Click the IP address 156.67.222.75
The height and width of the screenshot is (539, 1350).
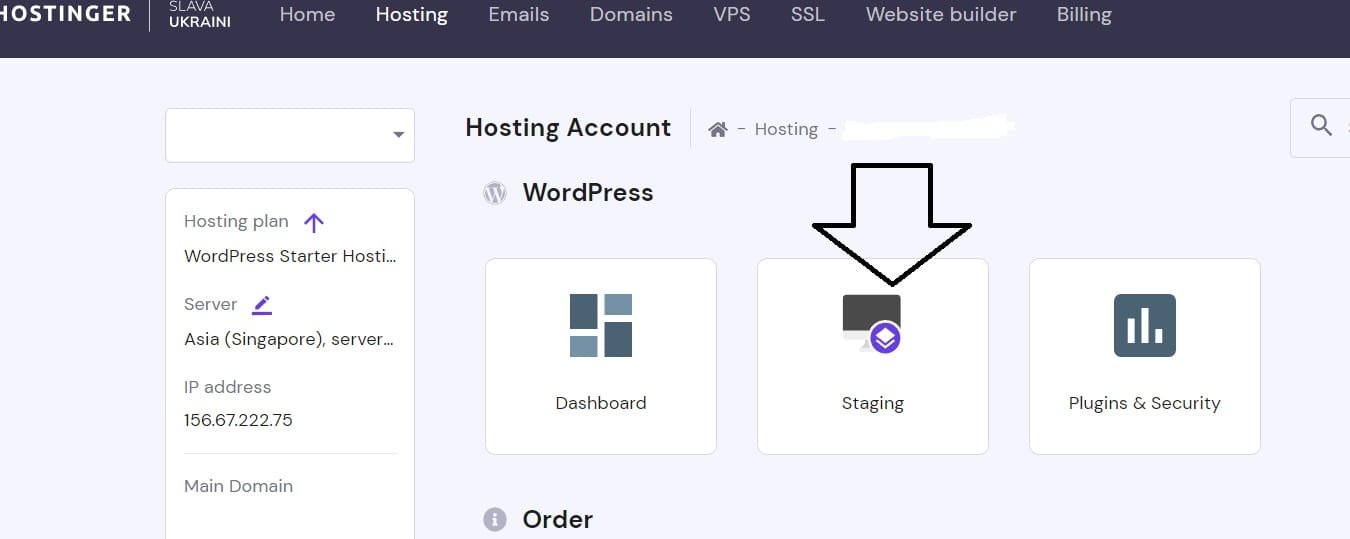coord(238,420)
